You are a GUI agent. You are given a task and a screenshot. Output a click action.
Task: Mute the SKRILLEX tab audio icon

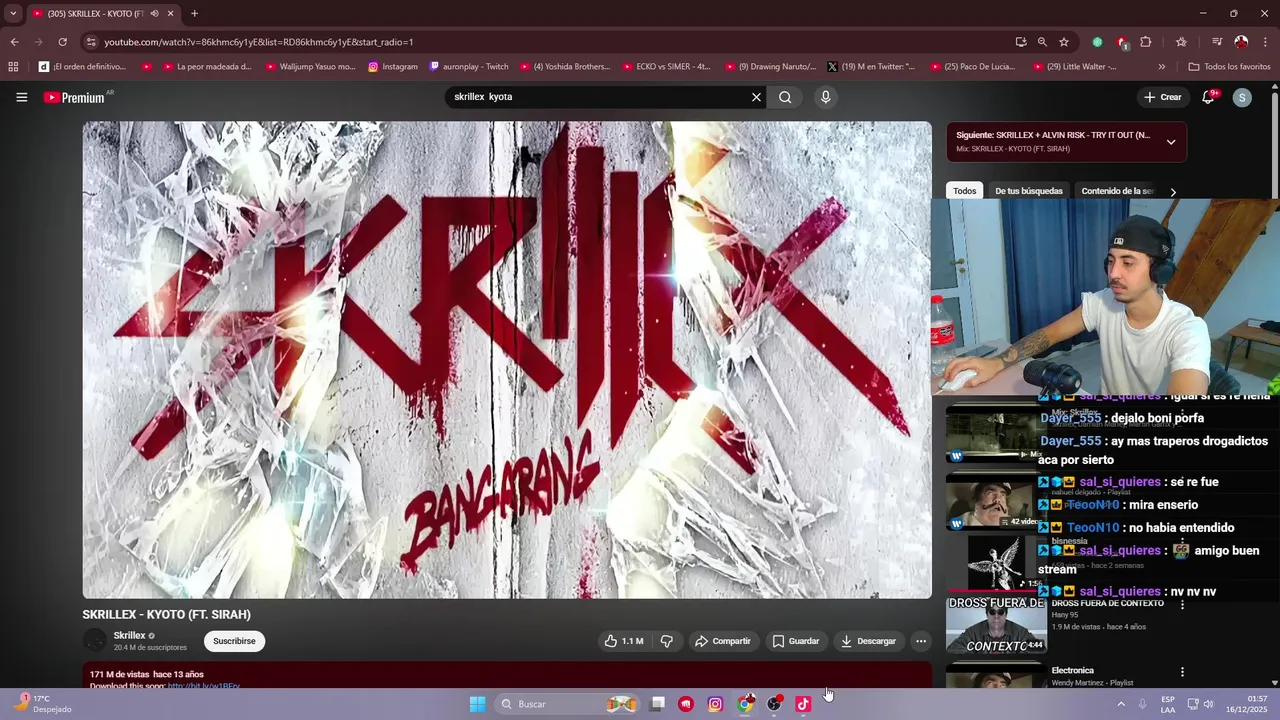pos(154,14)
